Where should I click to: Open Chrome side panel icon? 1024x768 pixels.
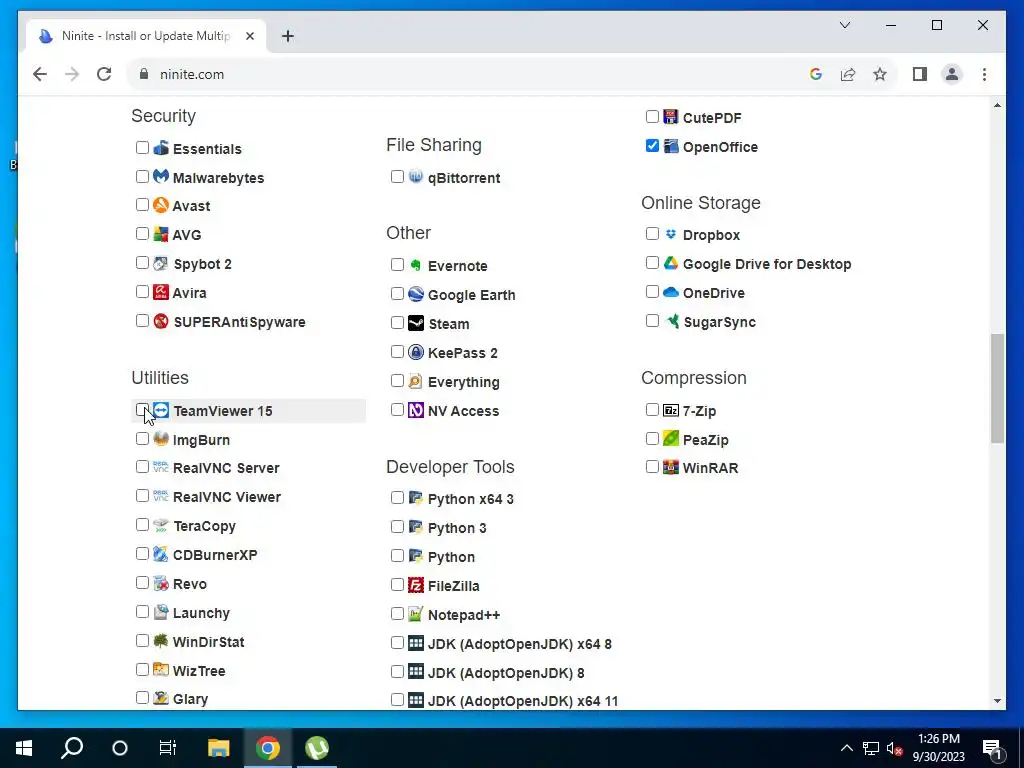point(920,74)
